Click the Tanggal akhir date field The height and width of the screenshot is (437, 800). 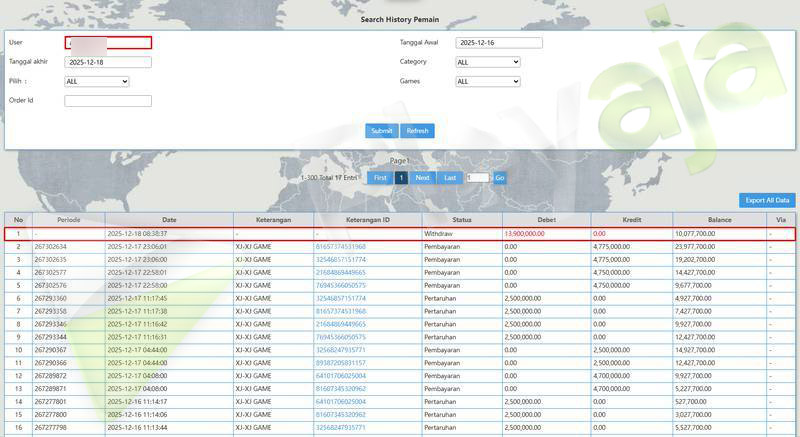107,62
